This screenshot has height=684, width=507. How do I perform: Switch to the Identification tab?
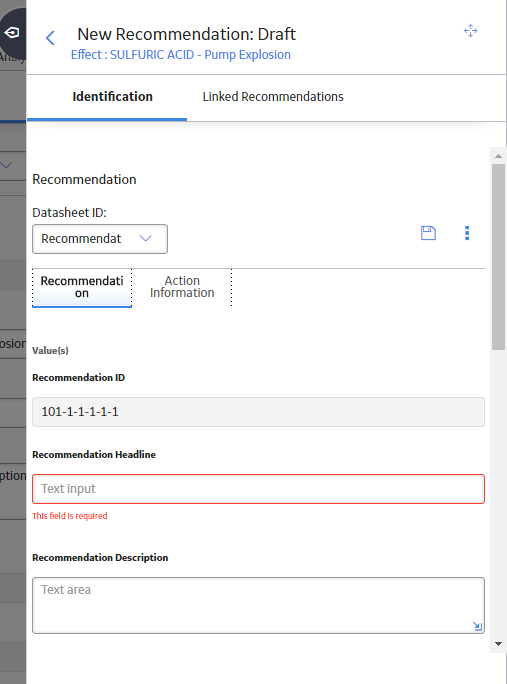click(113, 96)
